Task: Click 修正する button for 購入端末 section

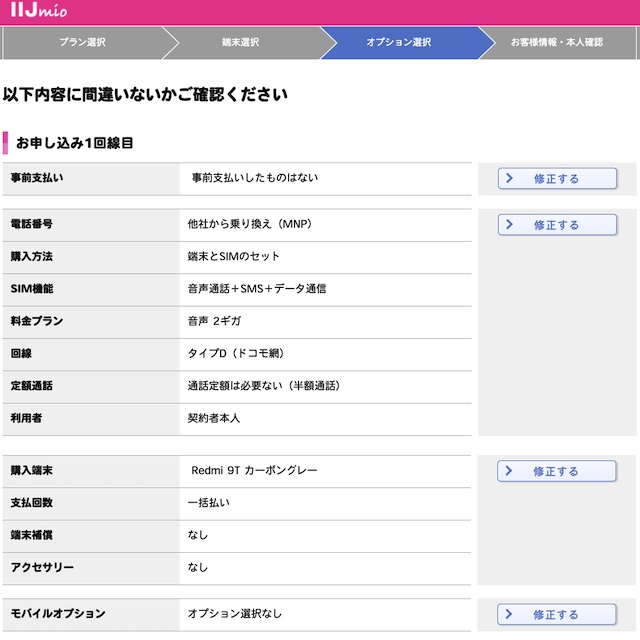Action: (556, 471)
